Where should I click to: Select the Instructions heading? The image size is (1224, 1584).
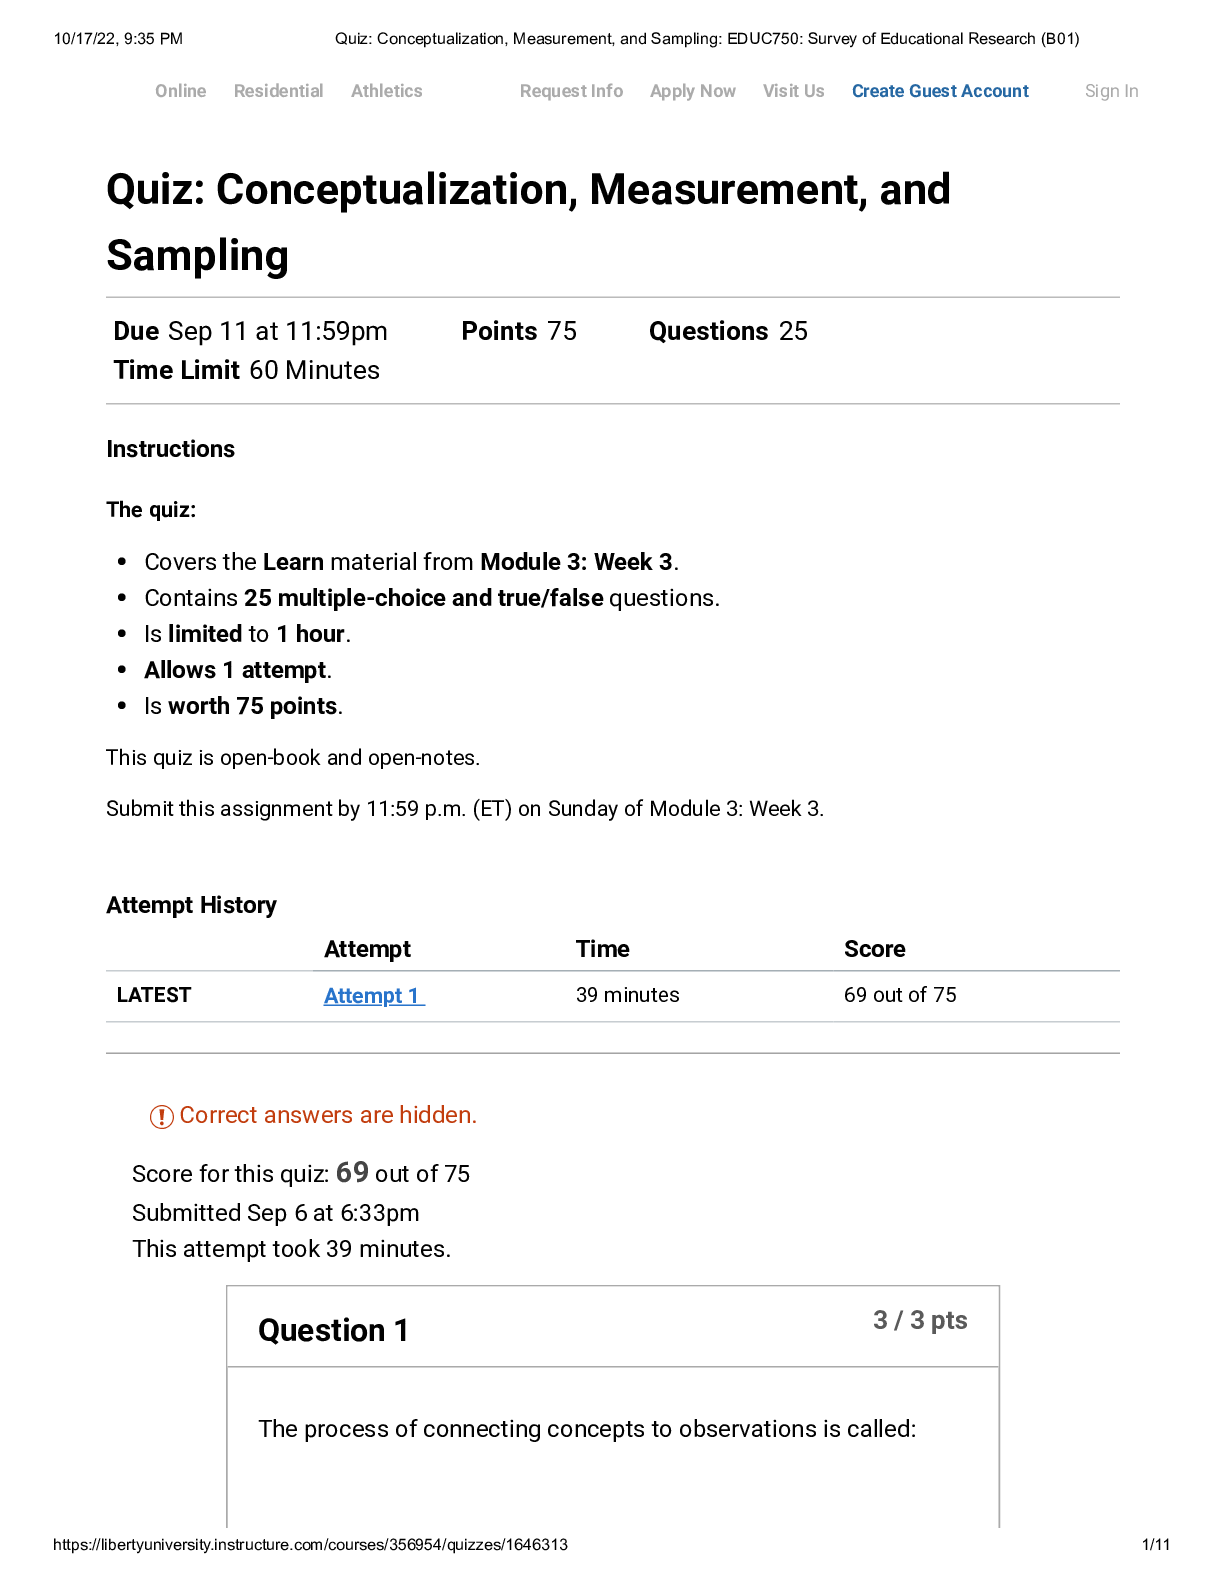170,449
